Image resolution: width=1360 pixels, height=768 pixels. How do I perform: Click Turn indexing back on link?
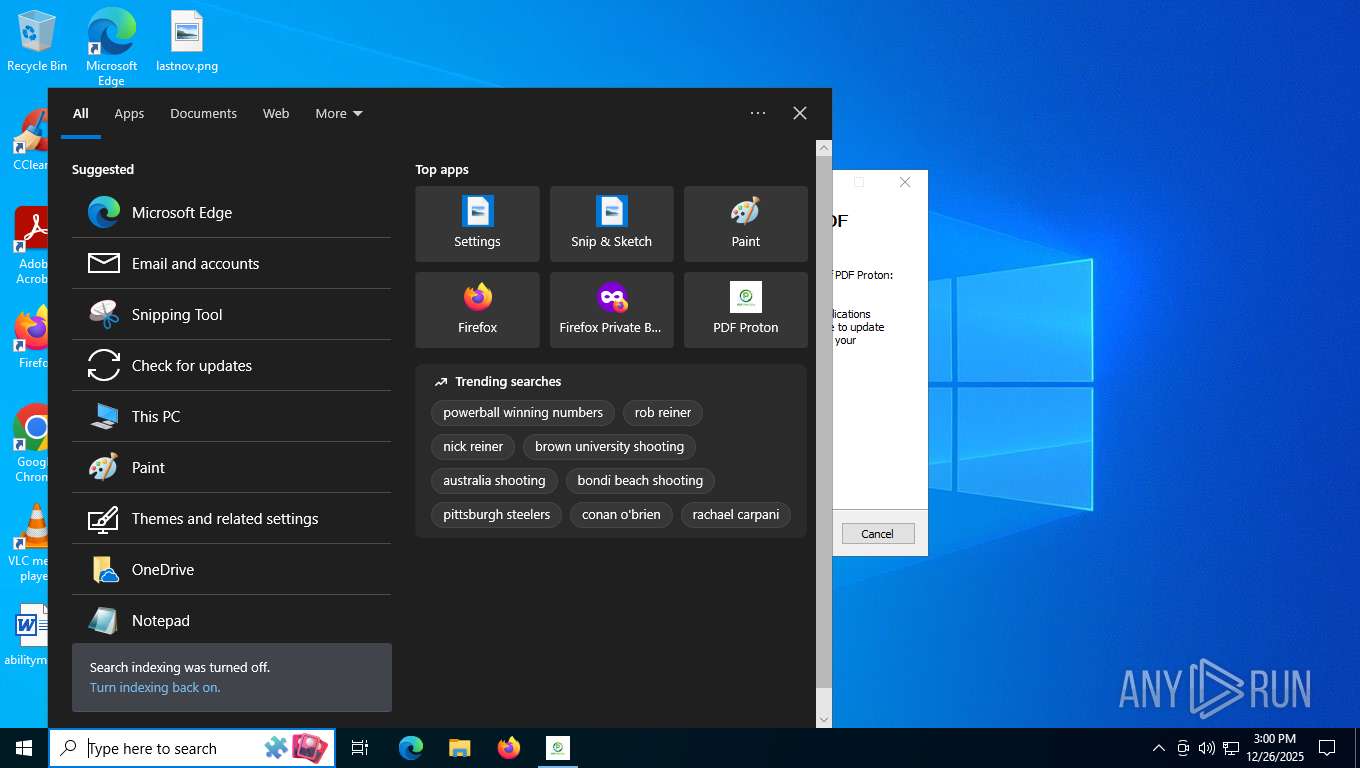point(155,687)
